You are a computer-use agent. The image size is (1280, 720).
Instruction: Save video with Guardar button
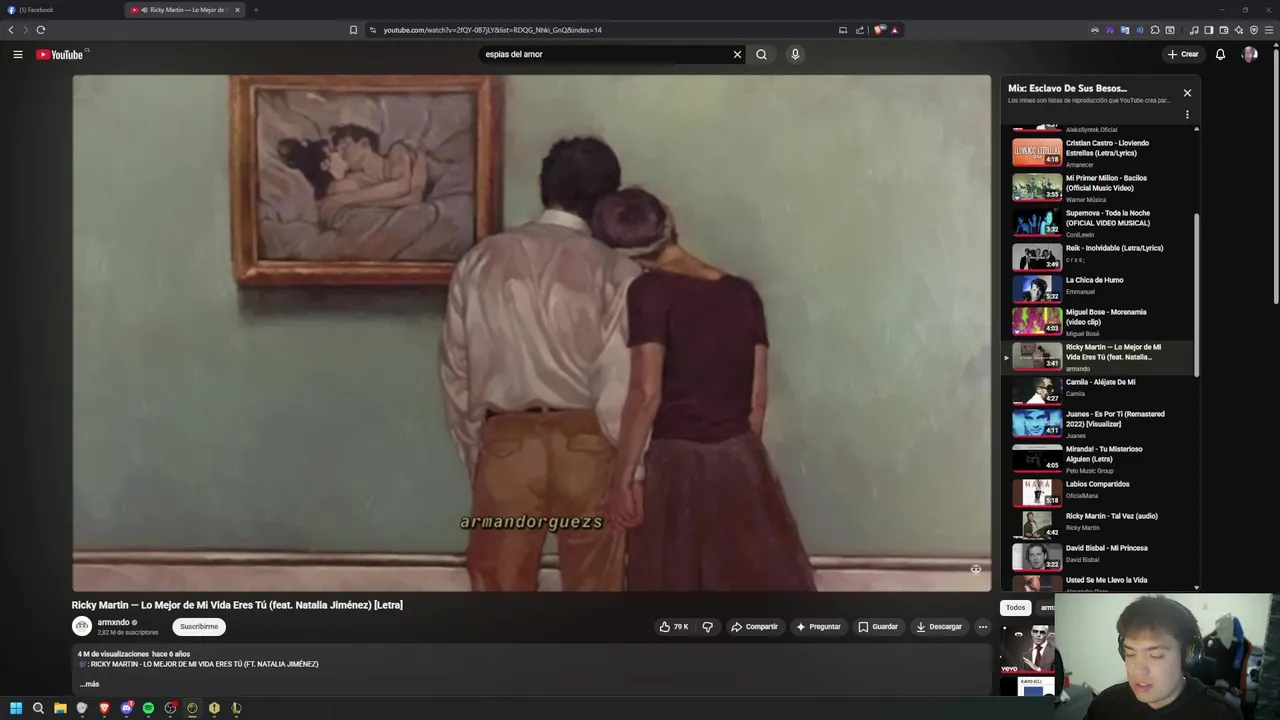[x=878, y=627]
